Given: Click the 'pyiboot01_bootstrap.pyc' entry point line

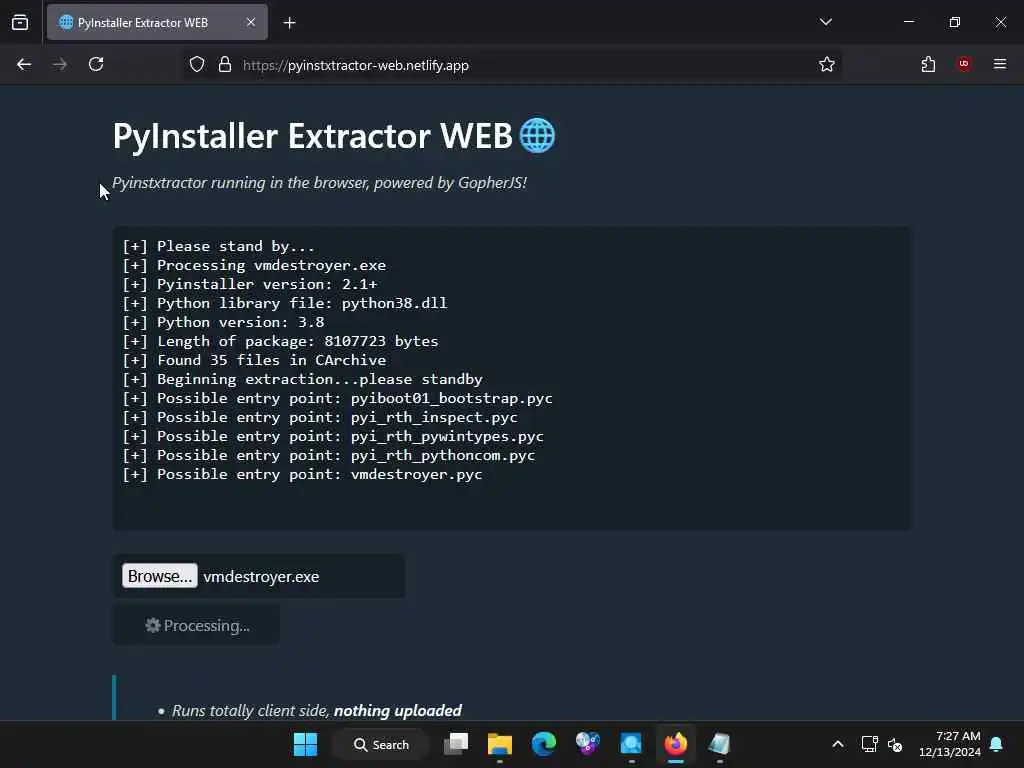Looking at the screenshot, I should tap(338, 398).
